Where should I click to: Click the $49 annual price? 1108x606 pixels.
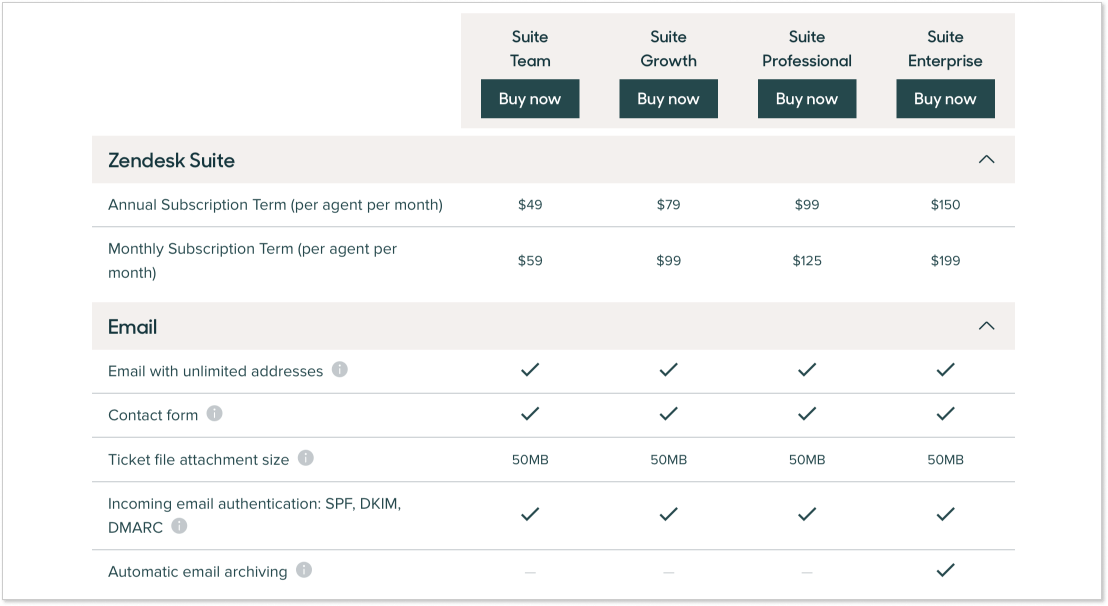point(530,205)
